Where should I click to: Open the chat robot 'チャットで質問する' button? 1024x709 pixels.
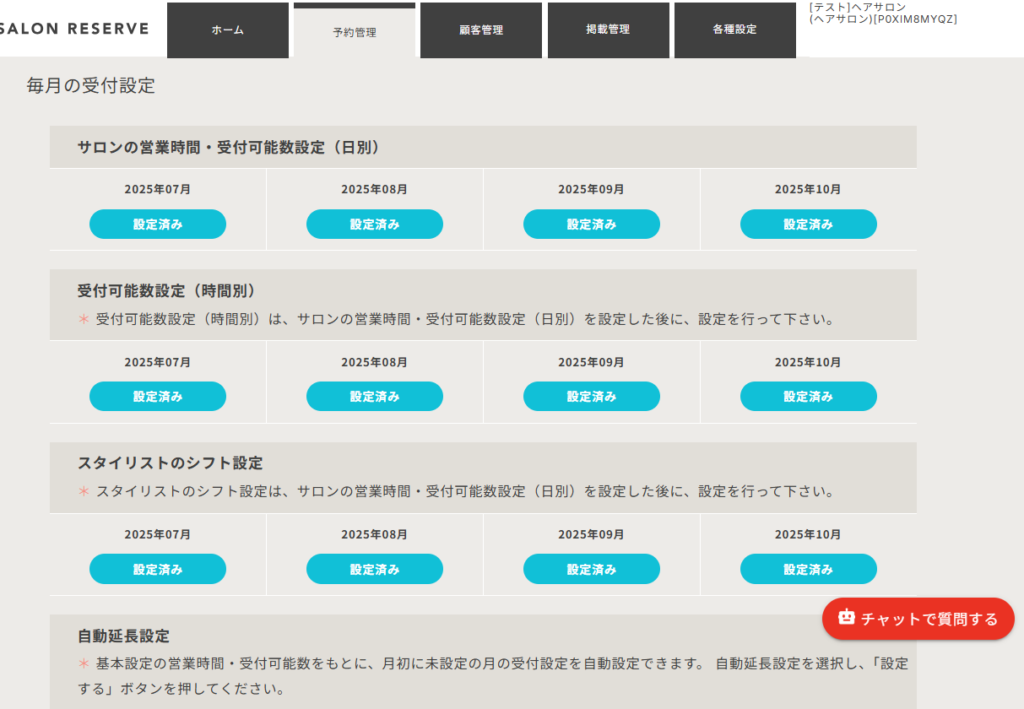[x=918, y=618]
